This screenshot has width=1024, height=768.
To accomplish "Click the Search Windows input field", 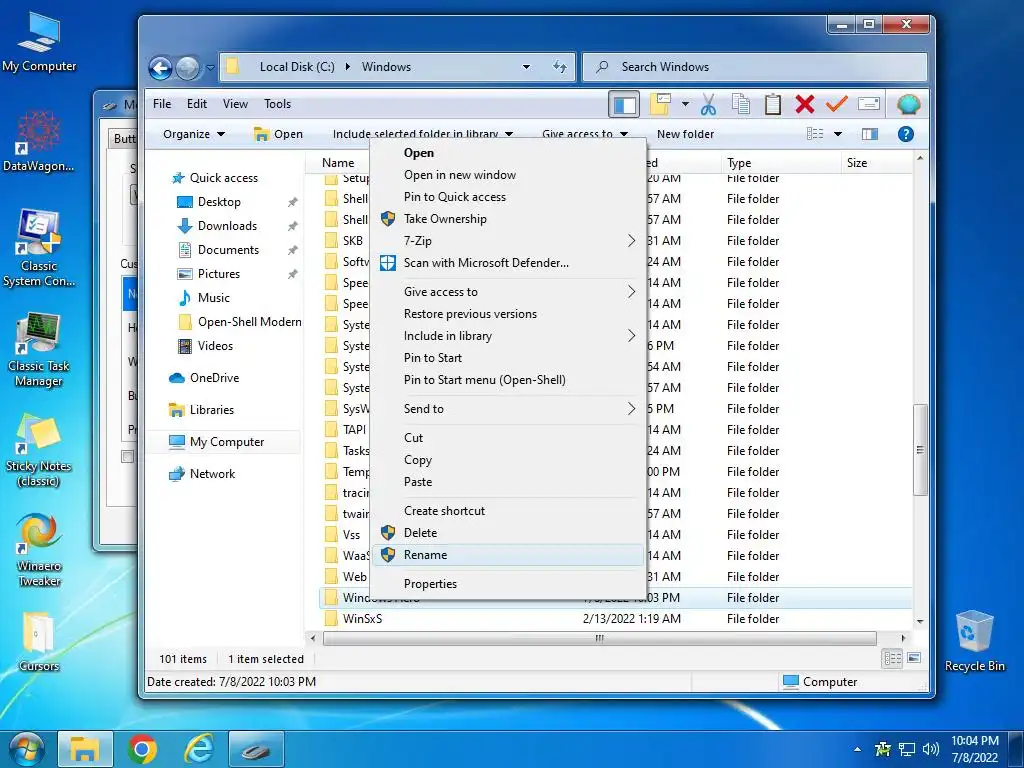I will point(755,67).
